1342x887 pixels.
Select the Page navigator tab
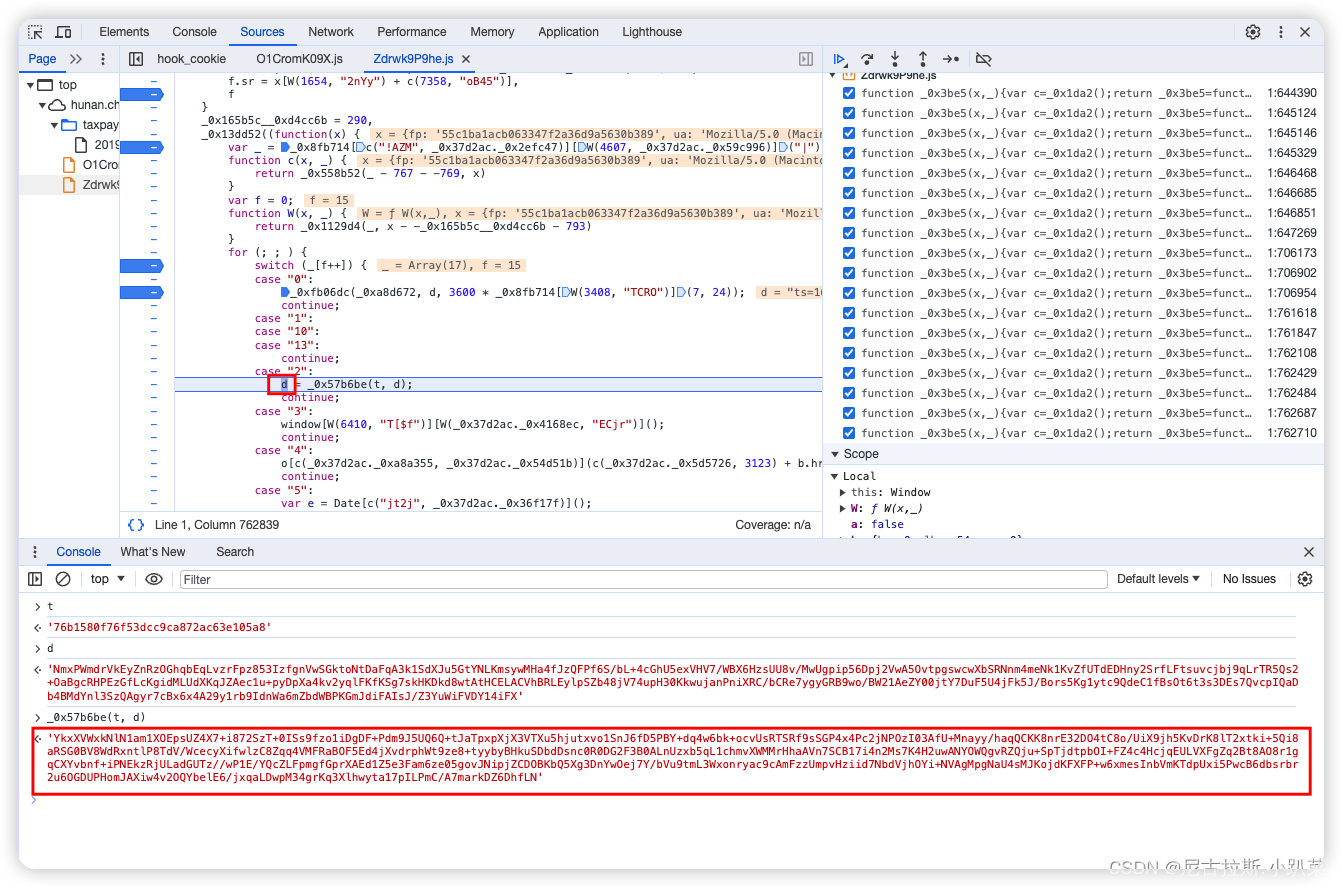pyautogui.click(x=42, y=59)
